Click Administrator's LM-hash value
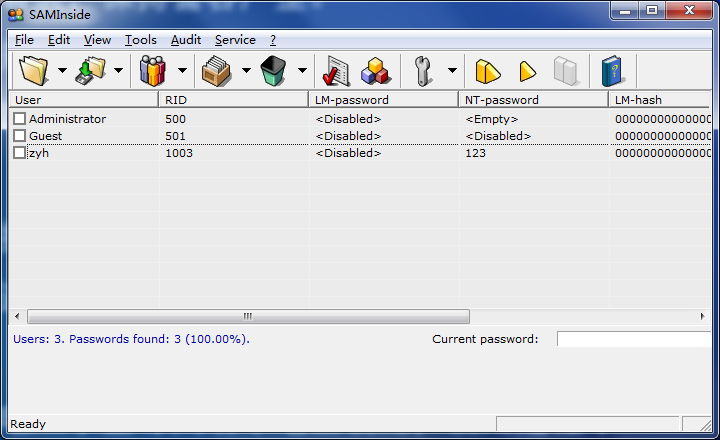Image resolution: width=720 pixels, height=440 pixels. pos(663,119)
